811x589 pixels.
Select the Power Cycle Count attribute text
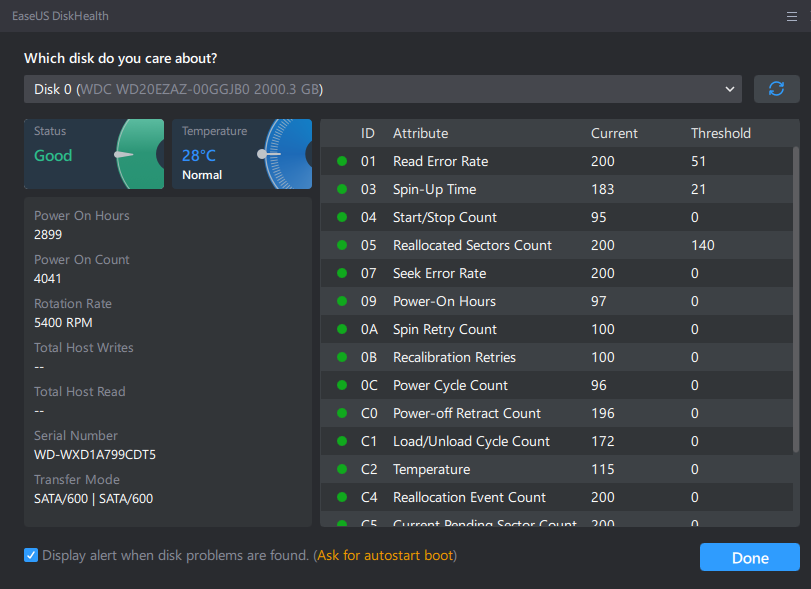coord(450,385)
